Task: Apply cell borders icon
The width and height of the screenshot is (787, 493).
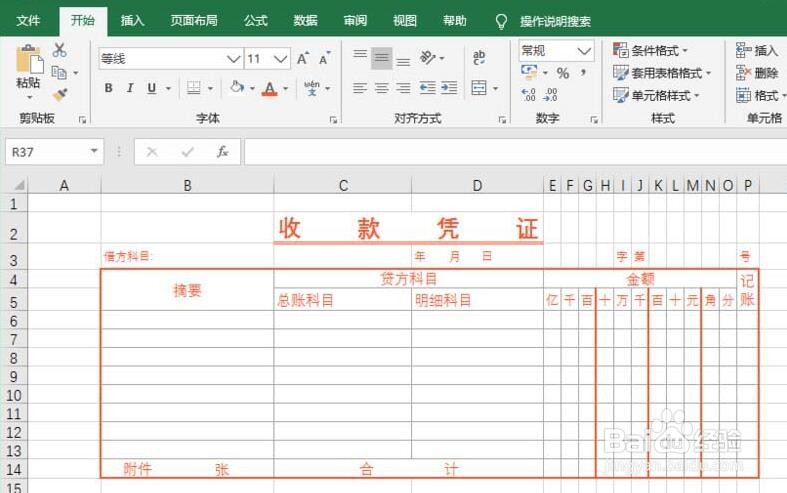Action: [x=194, y=88]
